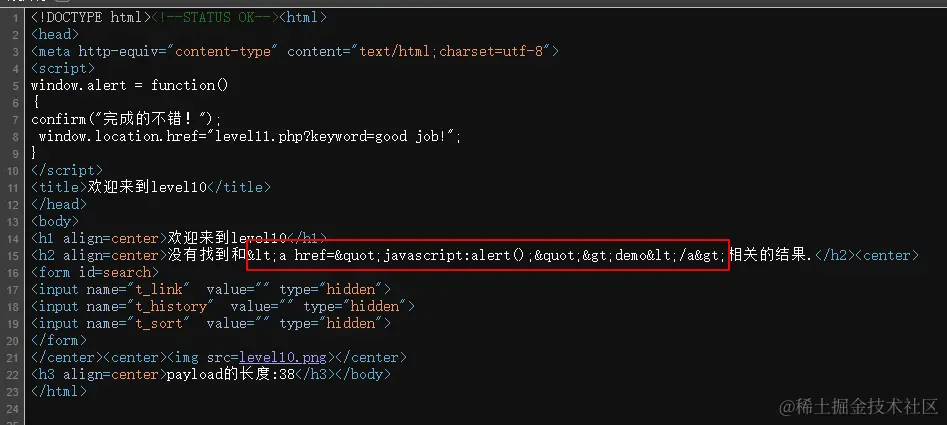
Task: Click the STATUS OK comment
Action: pos(215,18)
